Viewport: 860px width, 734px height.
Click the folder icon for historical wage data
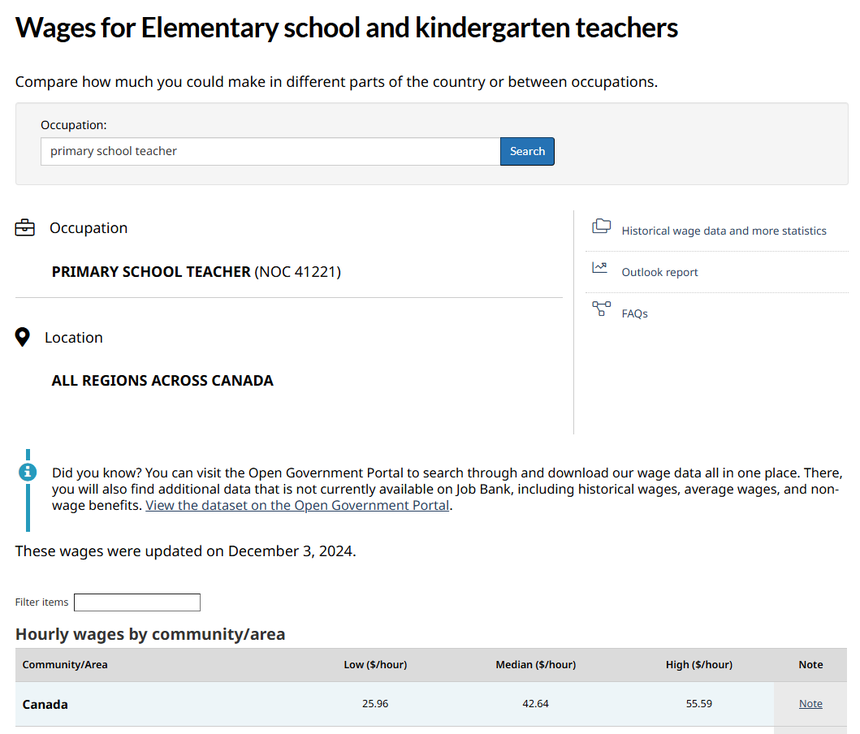[601, 227]
